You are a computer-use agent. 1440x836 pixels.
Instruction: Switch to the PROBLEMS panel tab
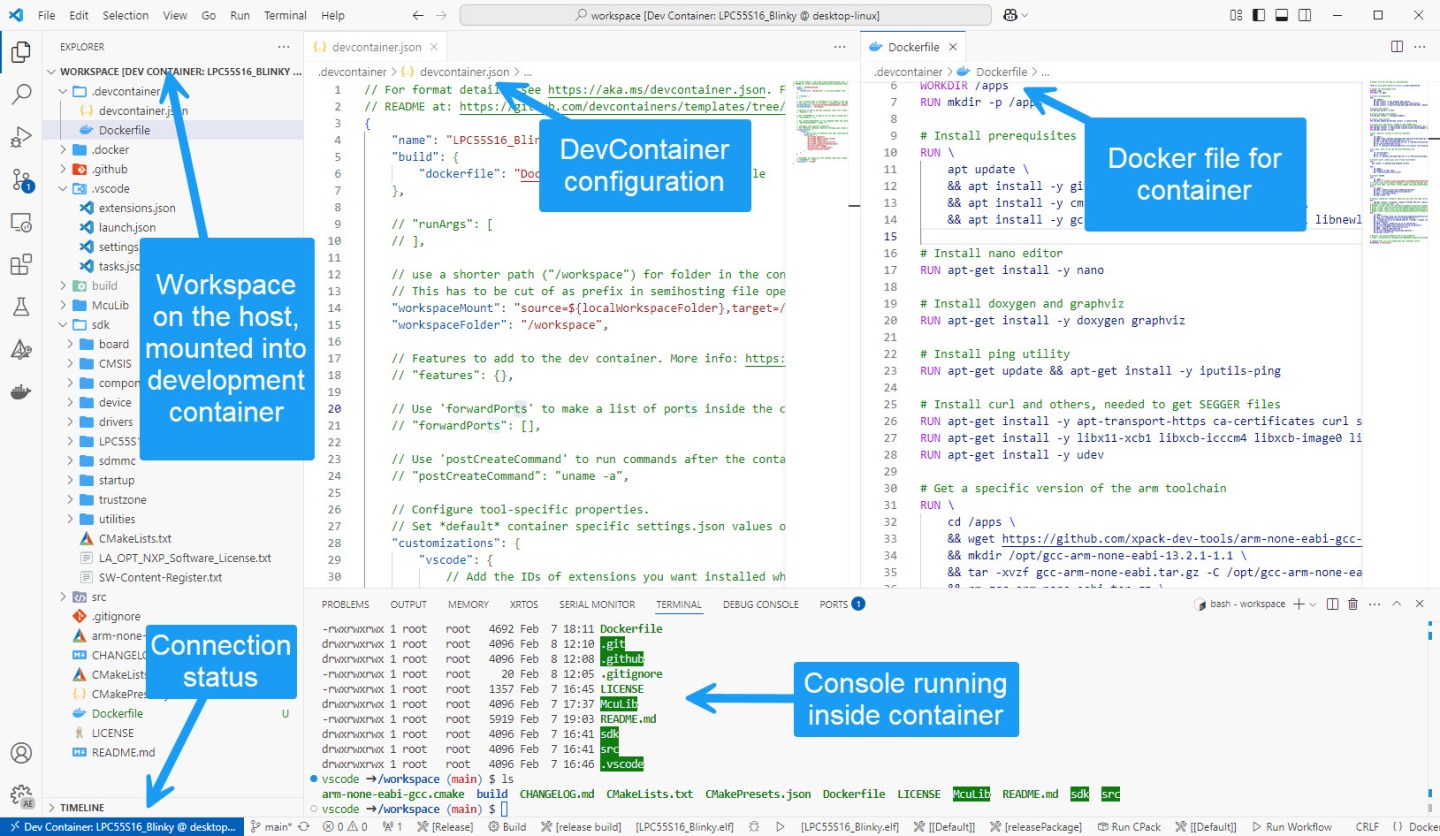coord(345,604)
